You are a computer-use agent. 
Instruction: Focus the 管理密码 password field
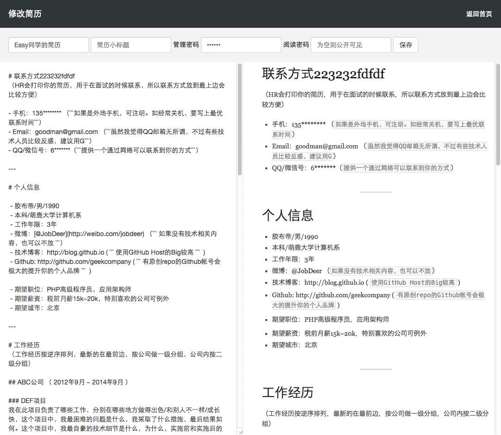click(241, 45)
